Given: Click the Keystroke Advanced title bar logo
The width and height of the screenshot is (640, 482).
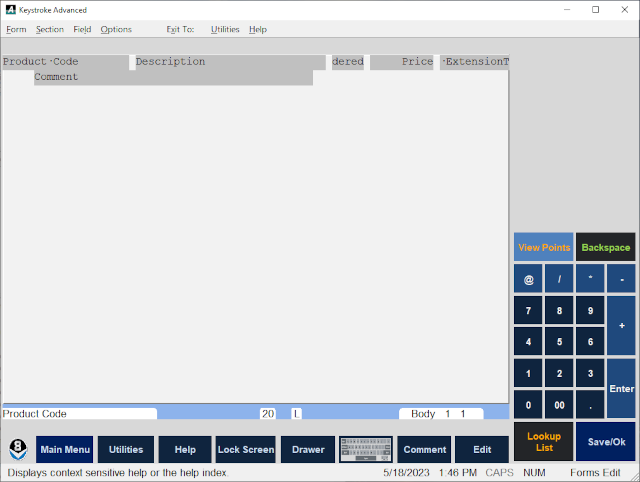Looking at the screenshot, I should pyautogui.click(x=11, y=10).
